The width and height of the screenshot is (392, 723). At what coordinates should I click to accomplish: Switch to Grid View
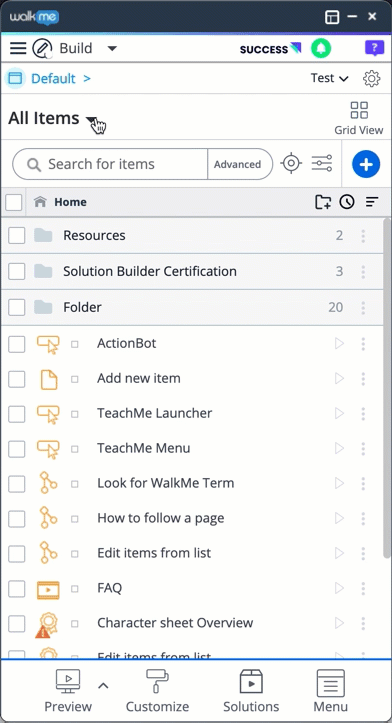tap(359, 119)
